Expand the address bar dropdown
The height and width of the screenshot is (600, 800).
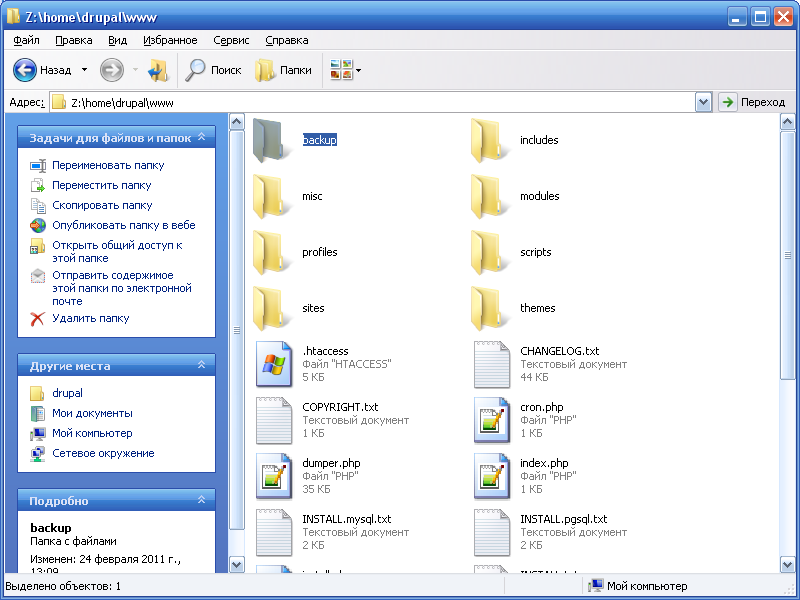tap(703, 103)
